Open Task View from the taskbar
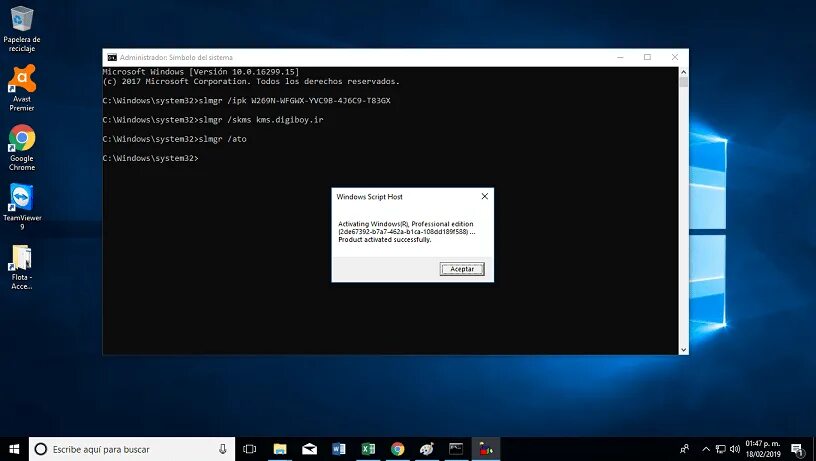 (250, 449)
